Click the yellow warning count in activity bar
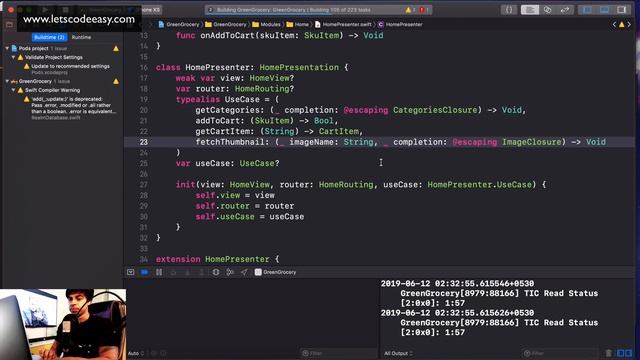Image resolution: width=640 pixels, height=360 pixels. (410, 10)
